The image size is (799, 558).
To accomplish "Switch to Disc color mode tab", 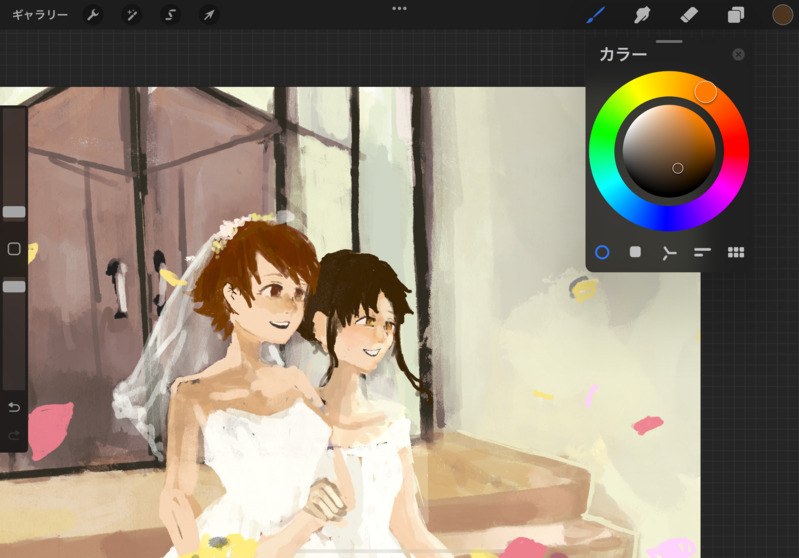I will [x=602, y=252].
